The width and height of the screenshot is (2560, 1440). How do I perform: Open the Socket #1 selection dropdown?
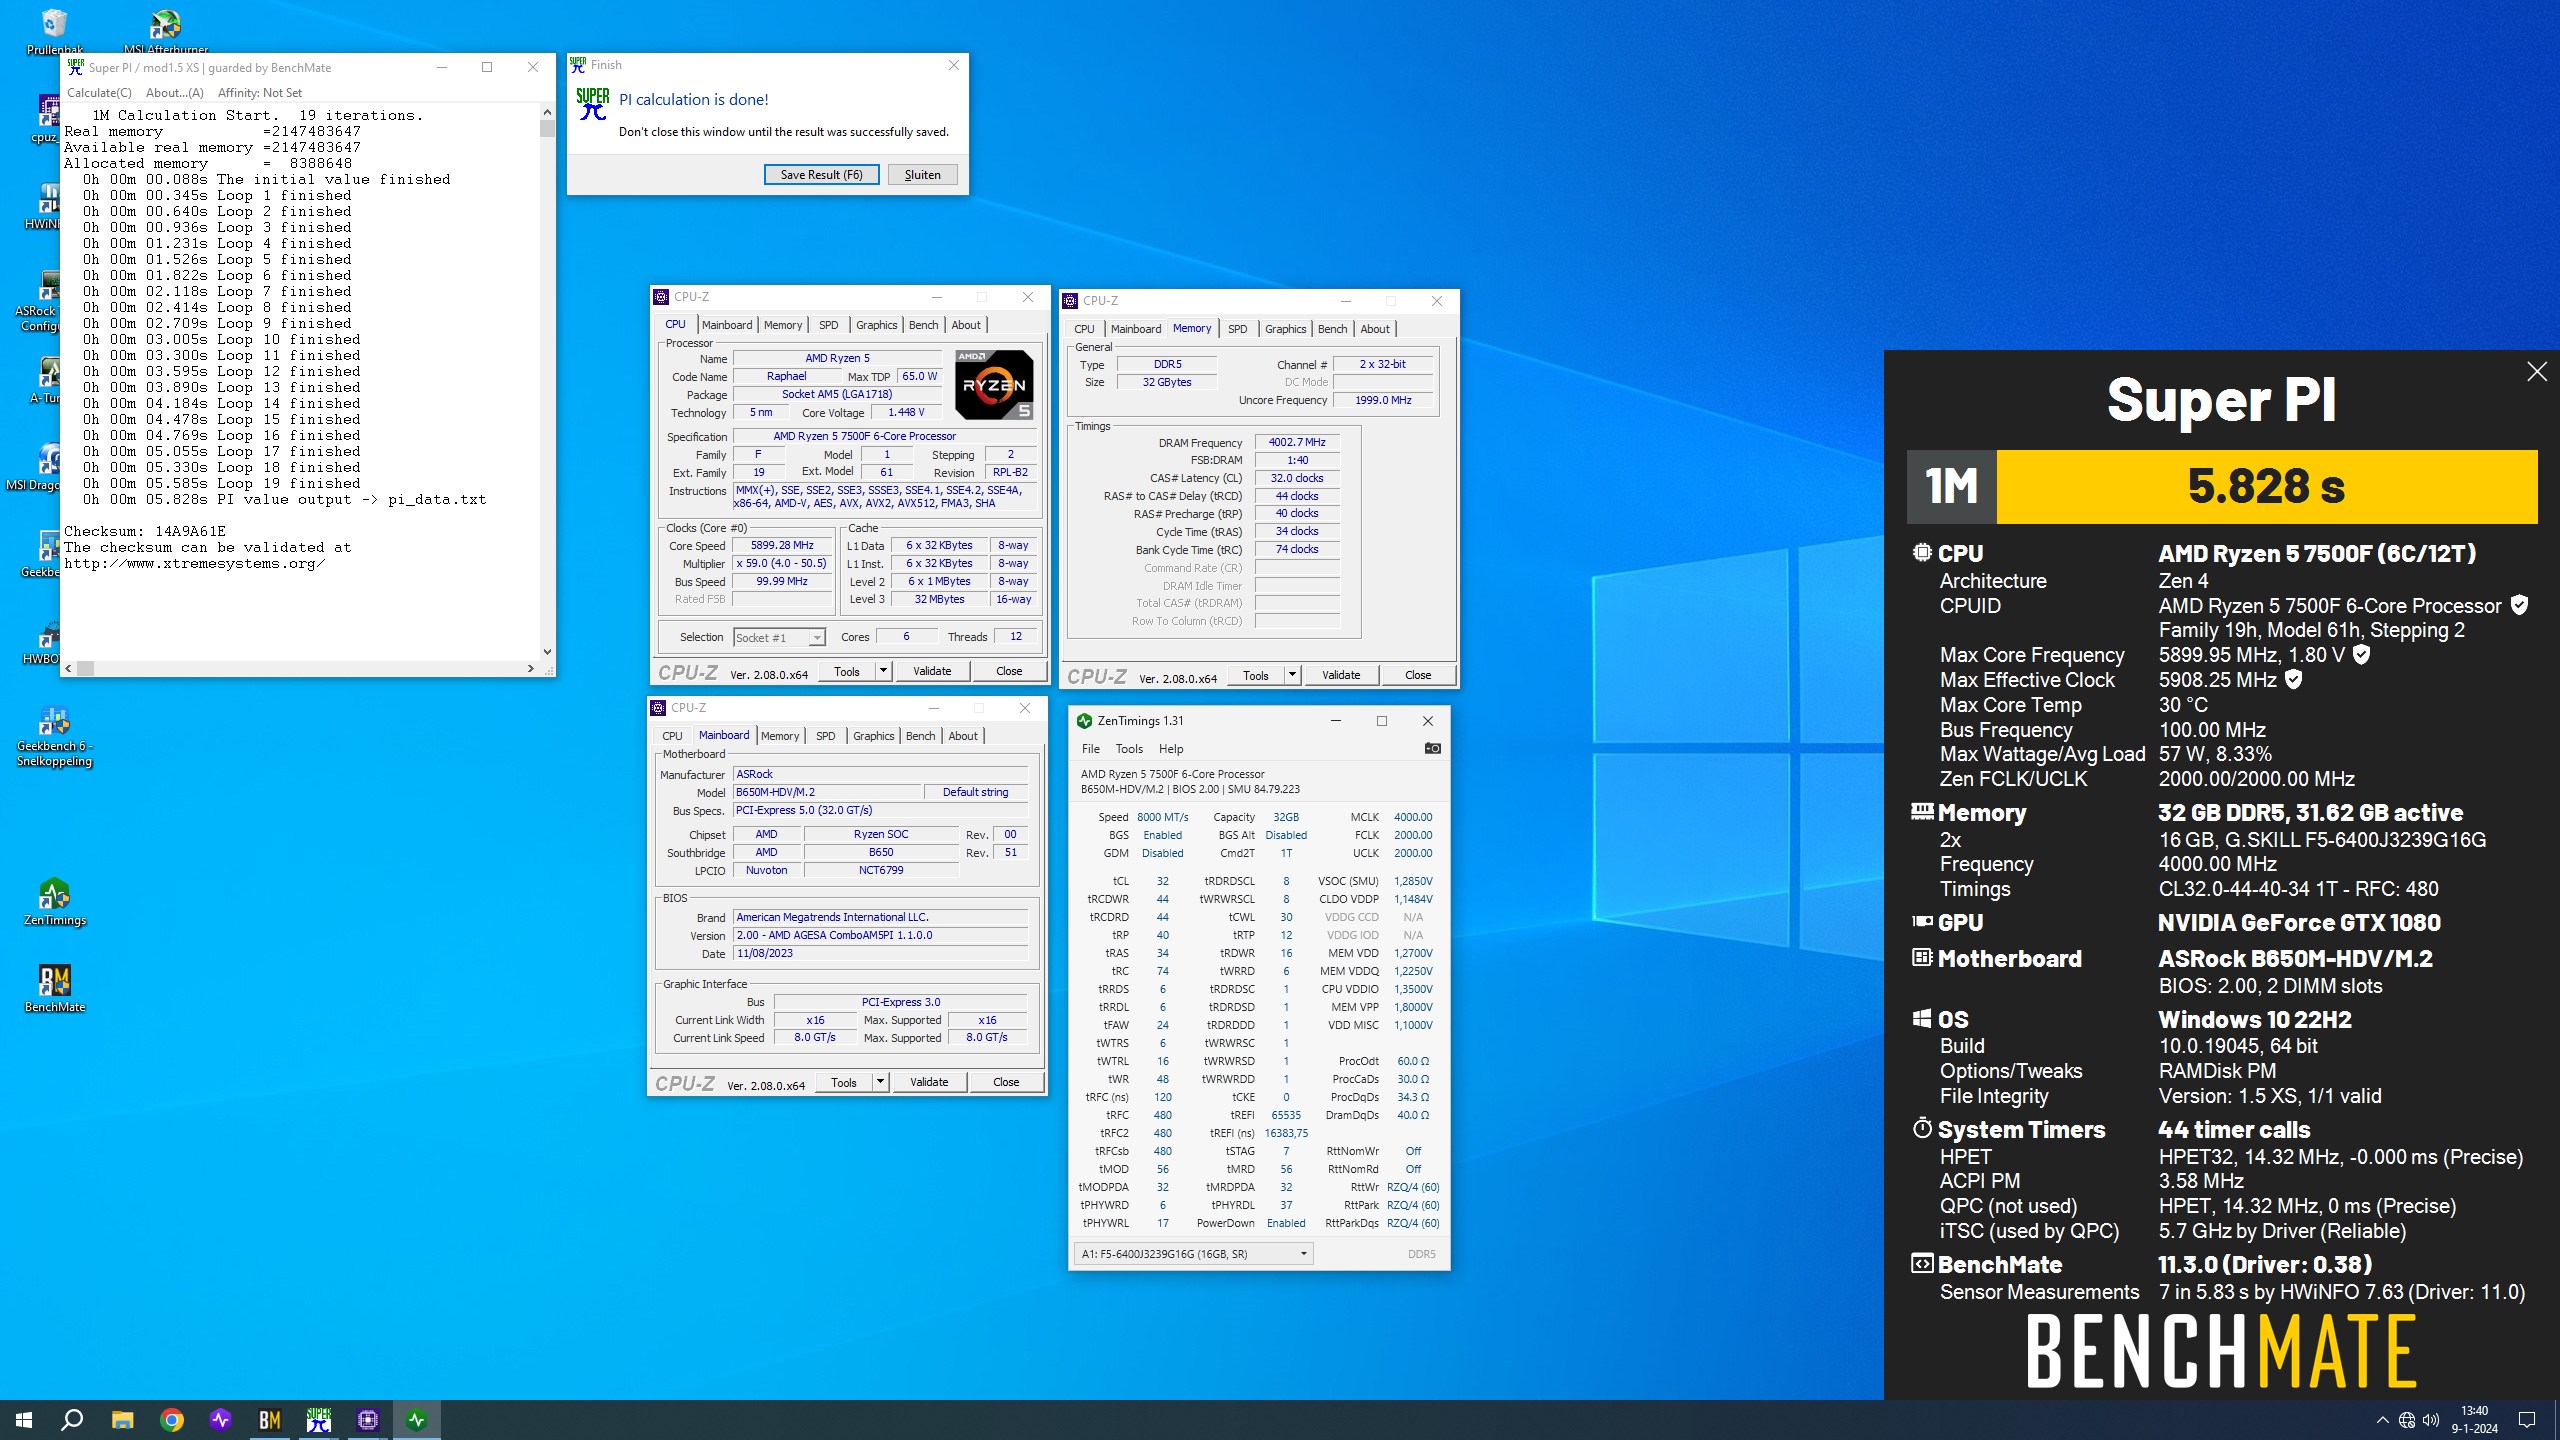pos(779,637)
